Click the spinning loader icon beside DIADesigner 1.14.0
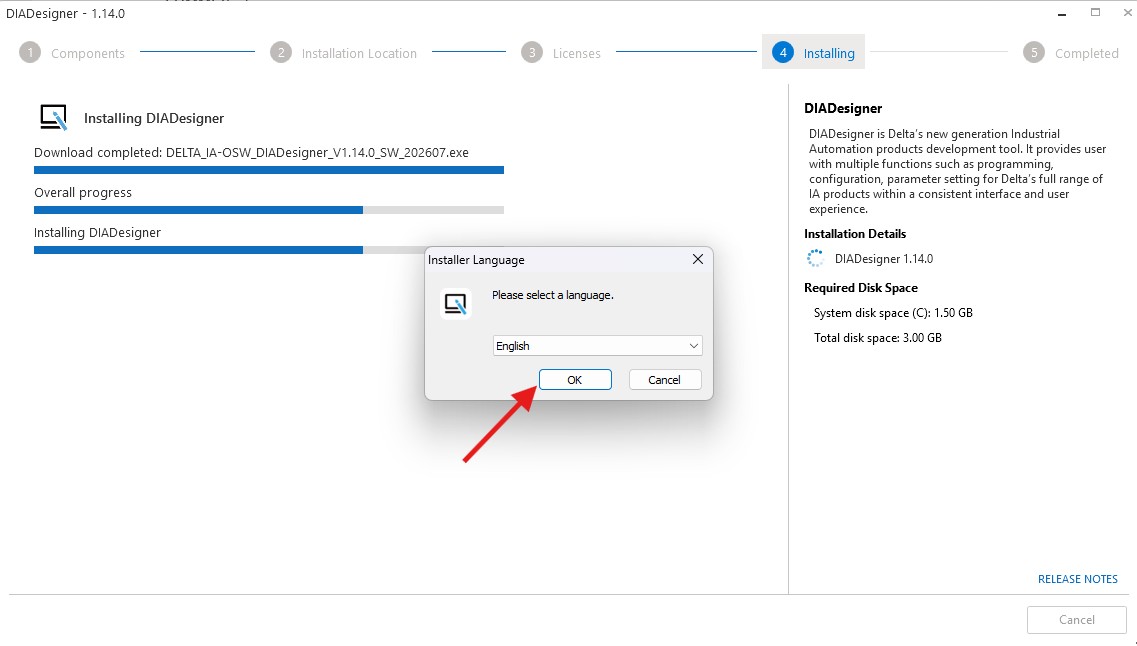Screen dimensions: 1137x646 816,259
